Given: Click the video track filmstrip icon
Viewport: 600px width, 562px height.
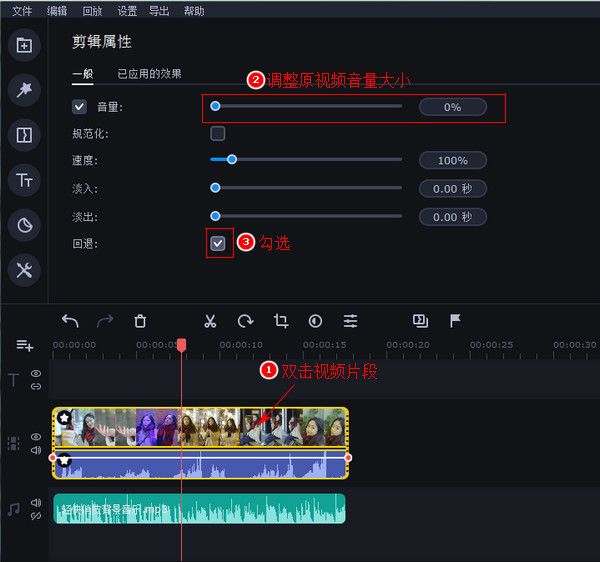Looking at the screenshot, I should (13, 443).
